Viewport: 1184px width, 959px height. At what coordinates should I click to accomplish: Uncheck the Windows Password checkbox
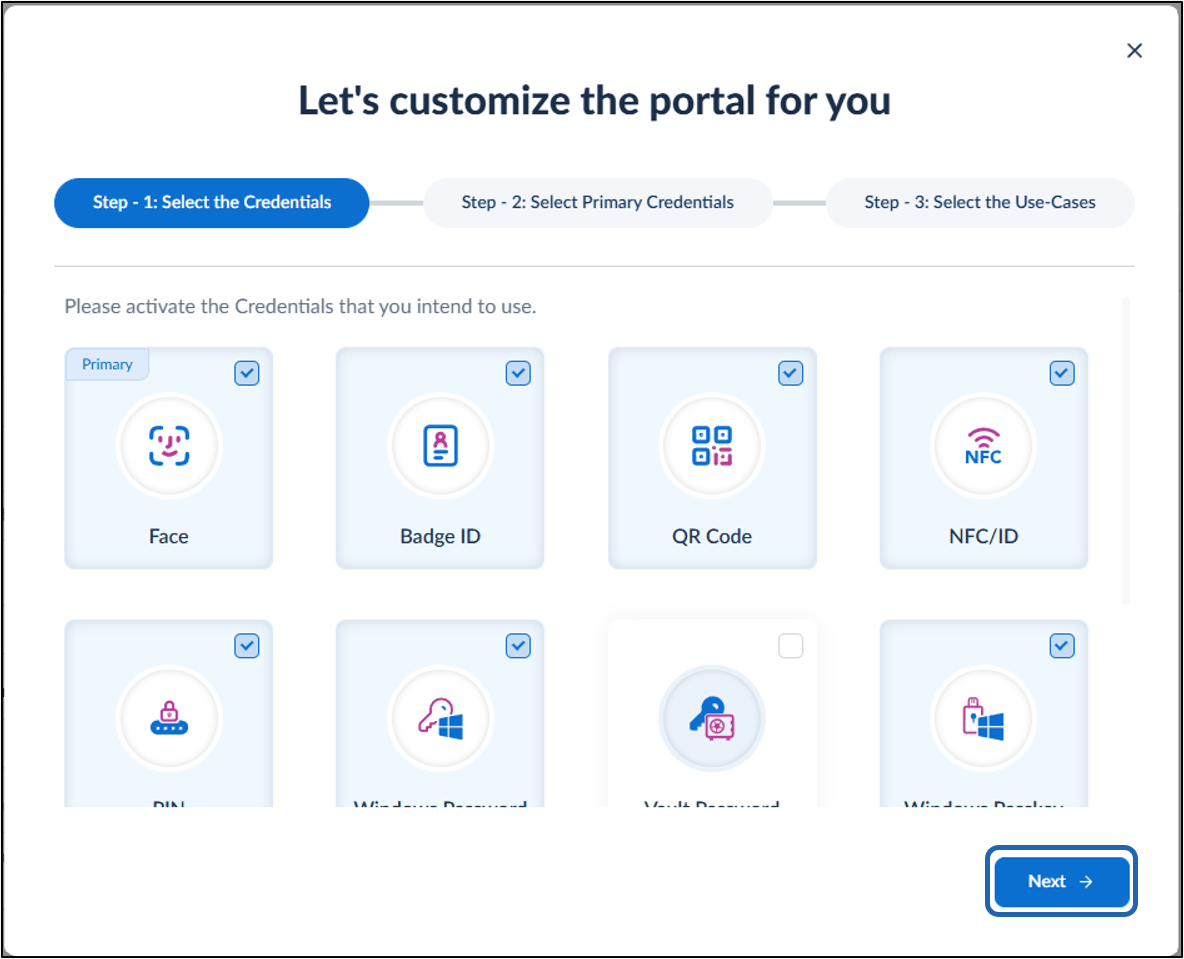pos(518,646)
